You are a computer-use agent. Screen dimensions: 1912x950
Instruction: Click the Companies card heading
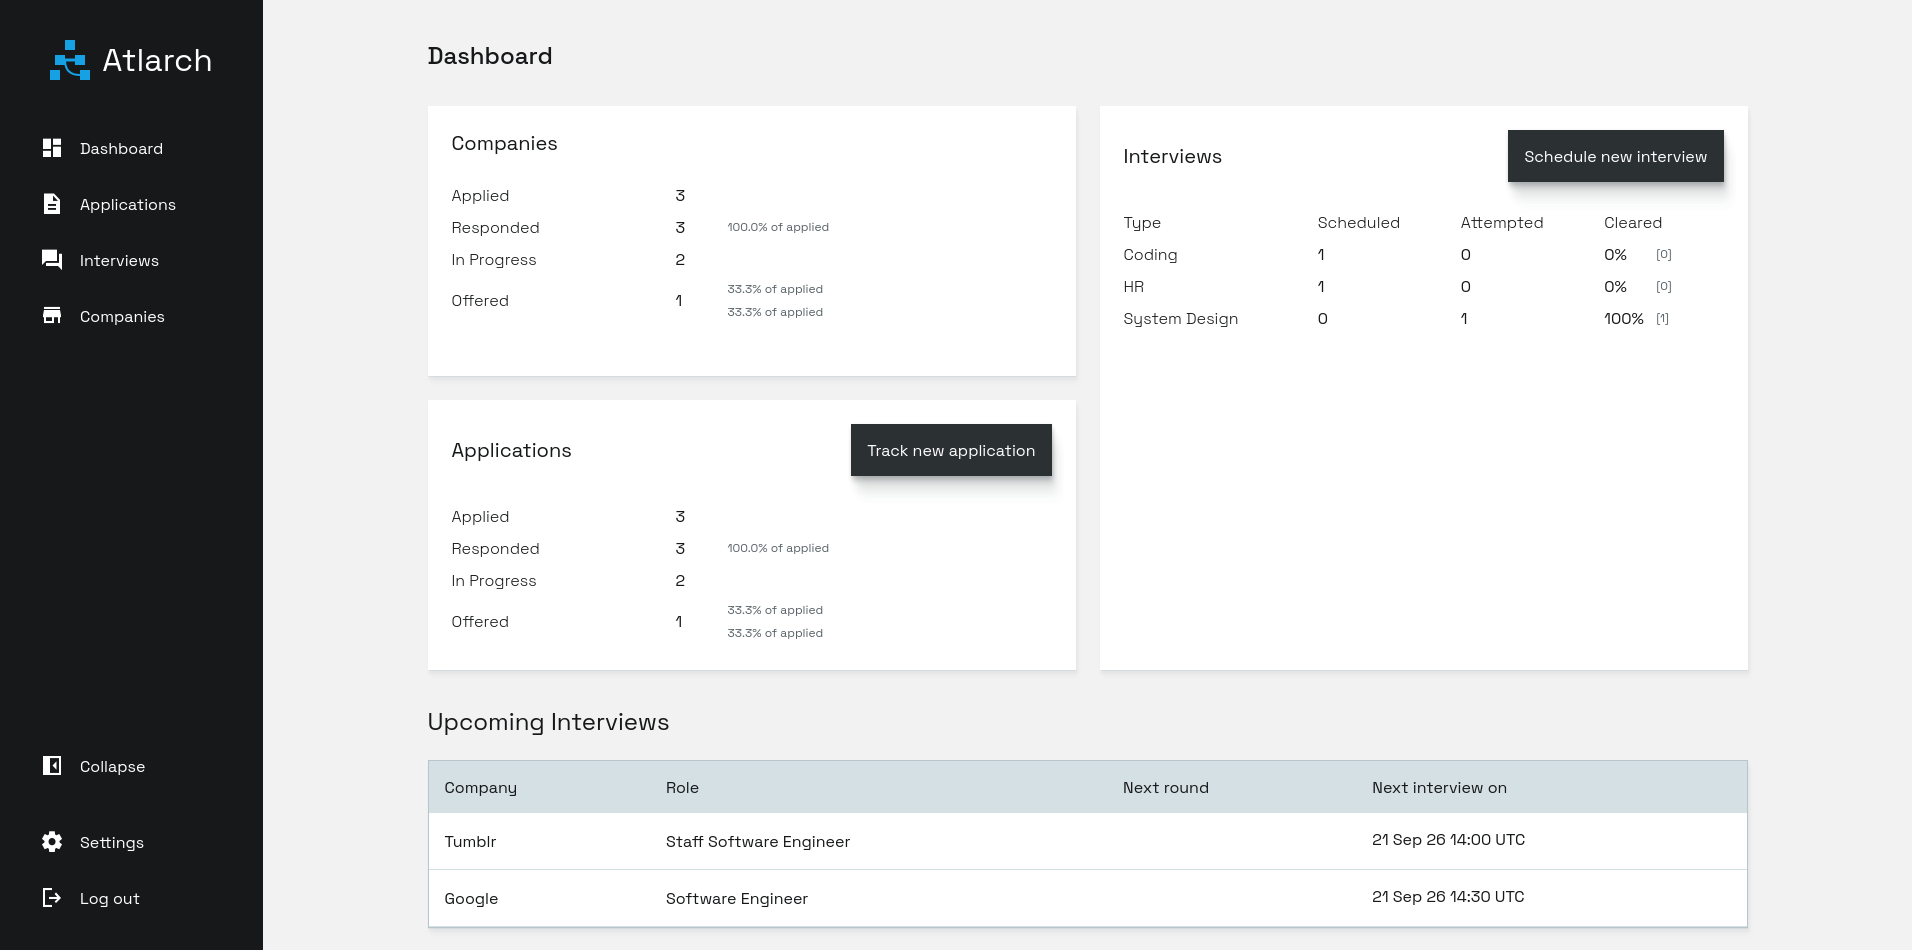pyautogui.click(x=504, y=143)
